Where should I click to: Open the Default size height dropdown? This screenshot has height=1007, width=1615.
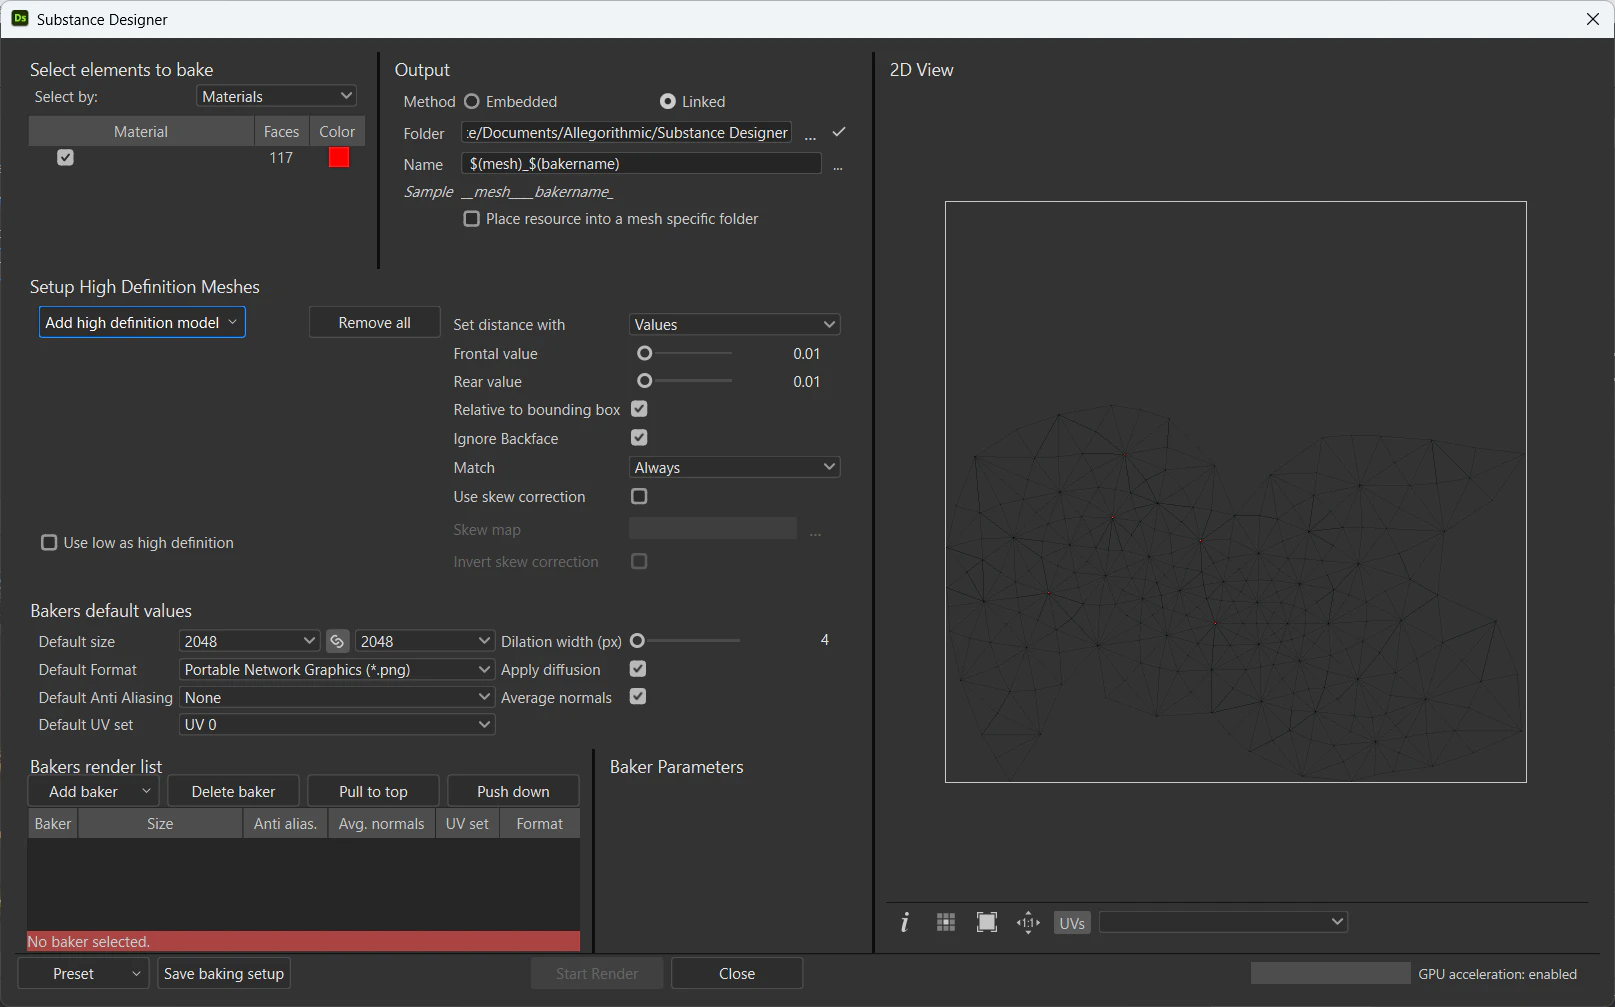(425, 641)
